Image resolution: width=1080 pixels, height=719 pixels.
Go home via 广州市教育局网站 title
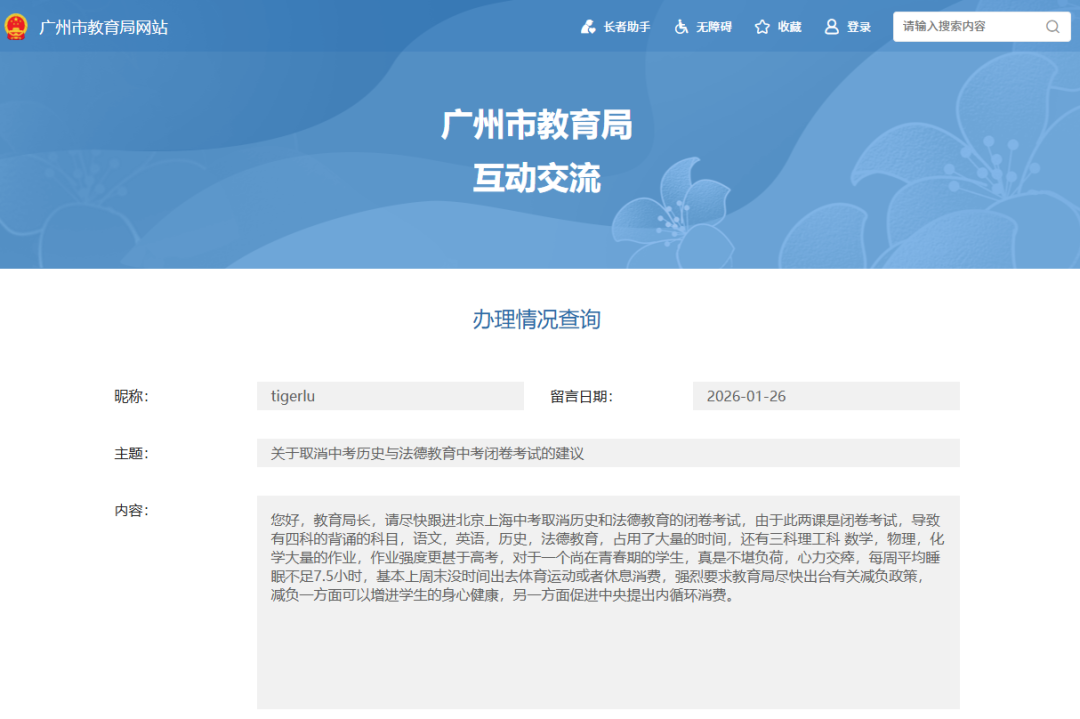(103, 27)
